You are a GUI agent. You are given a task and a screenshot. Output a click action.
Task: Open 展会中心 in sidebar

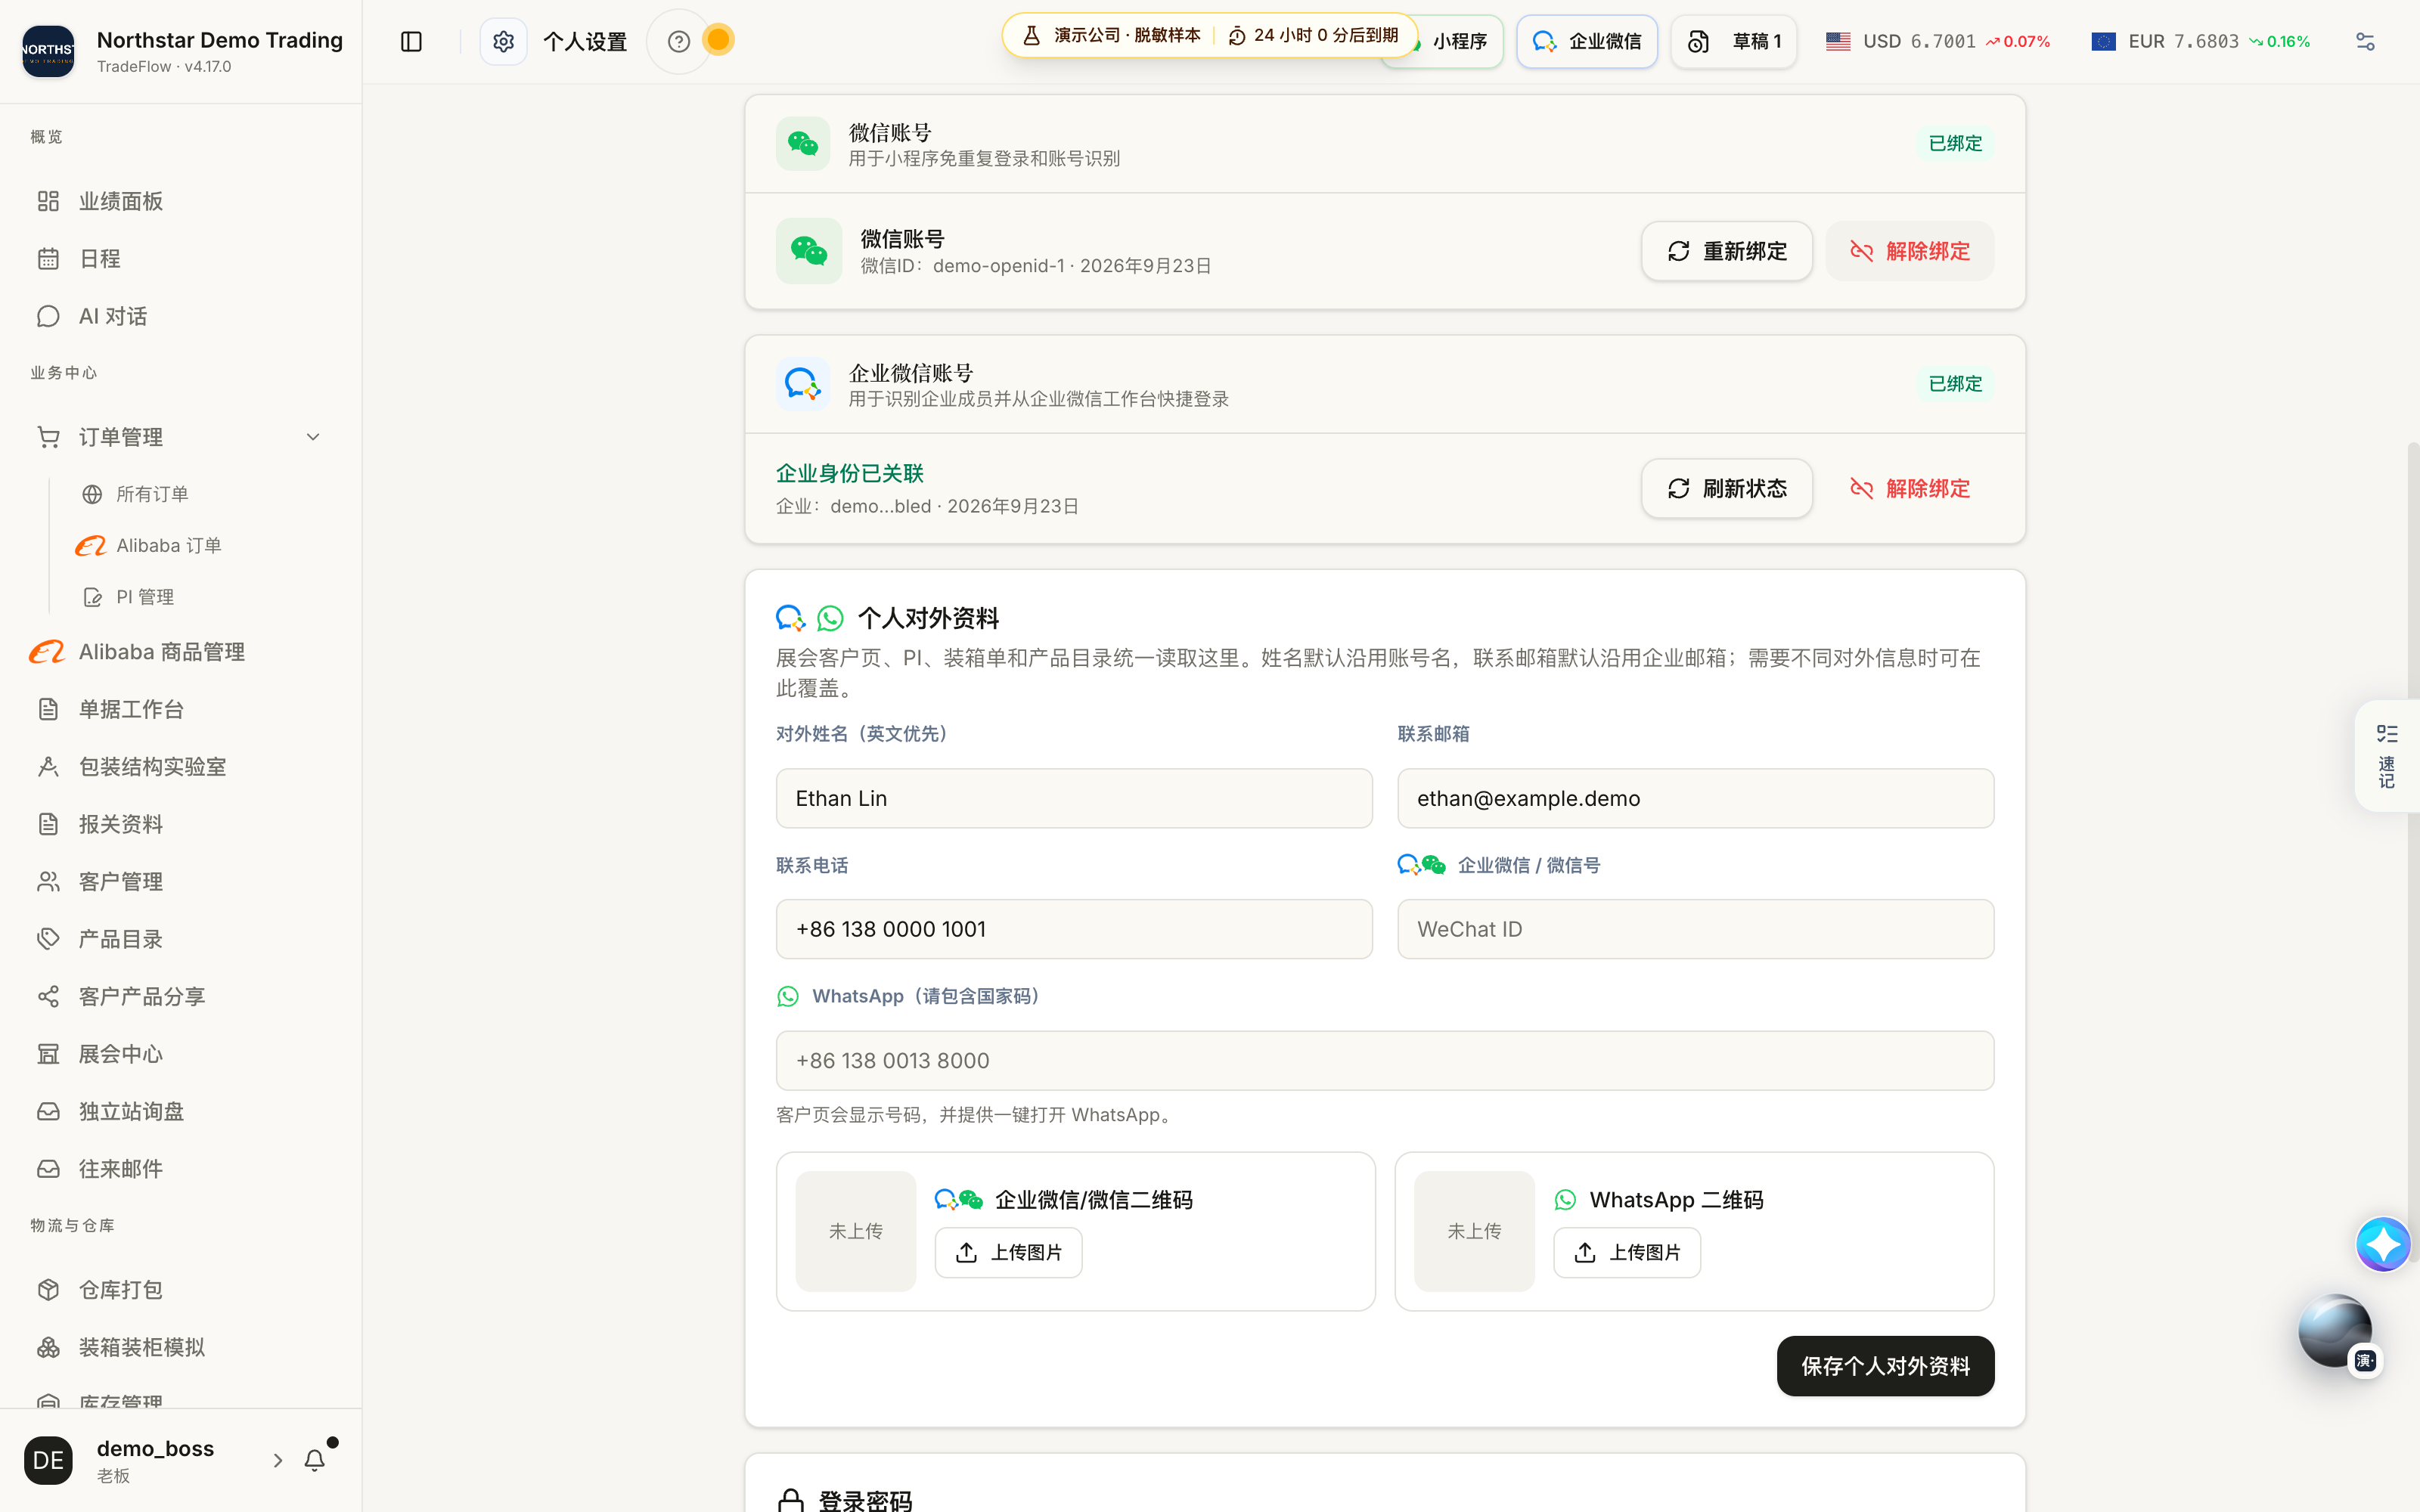(x=181, y=1054)
